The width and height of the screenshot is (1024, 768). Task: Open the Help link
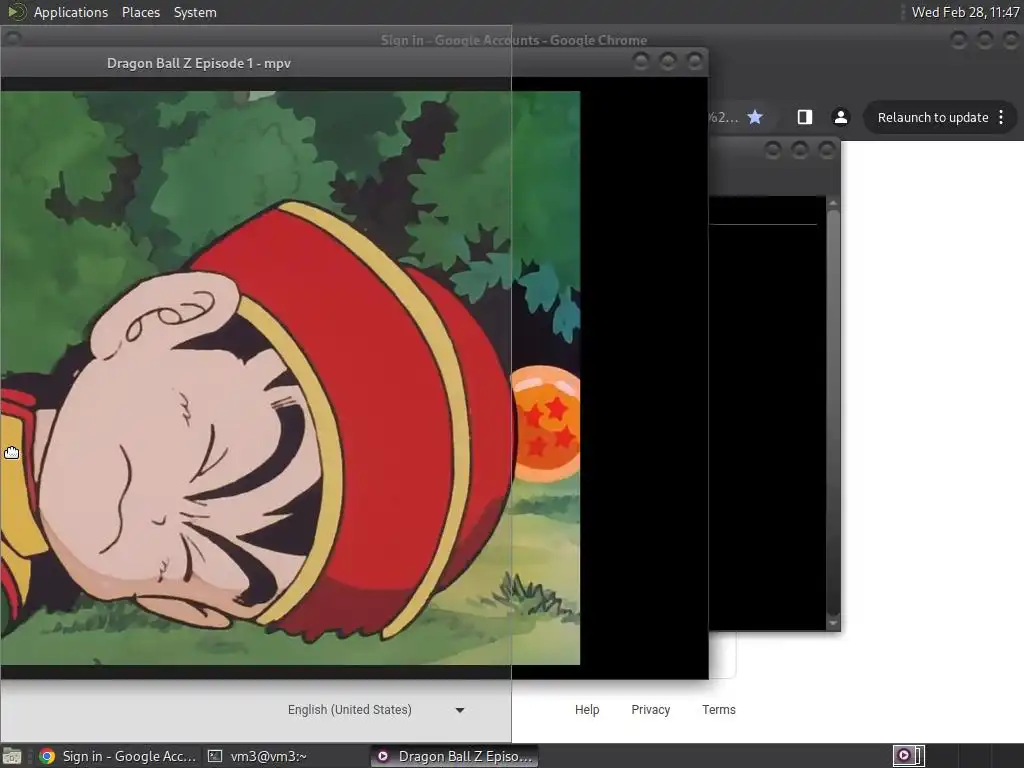tap(587, 710)
